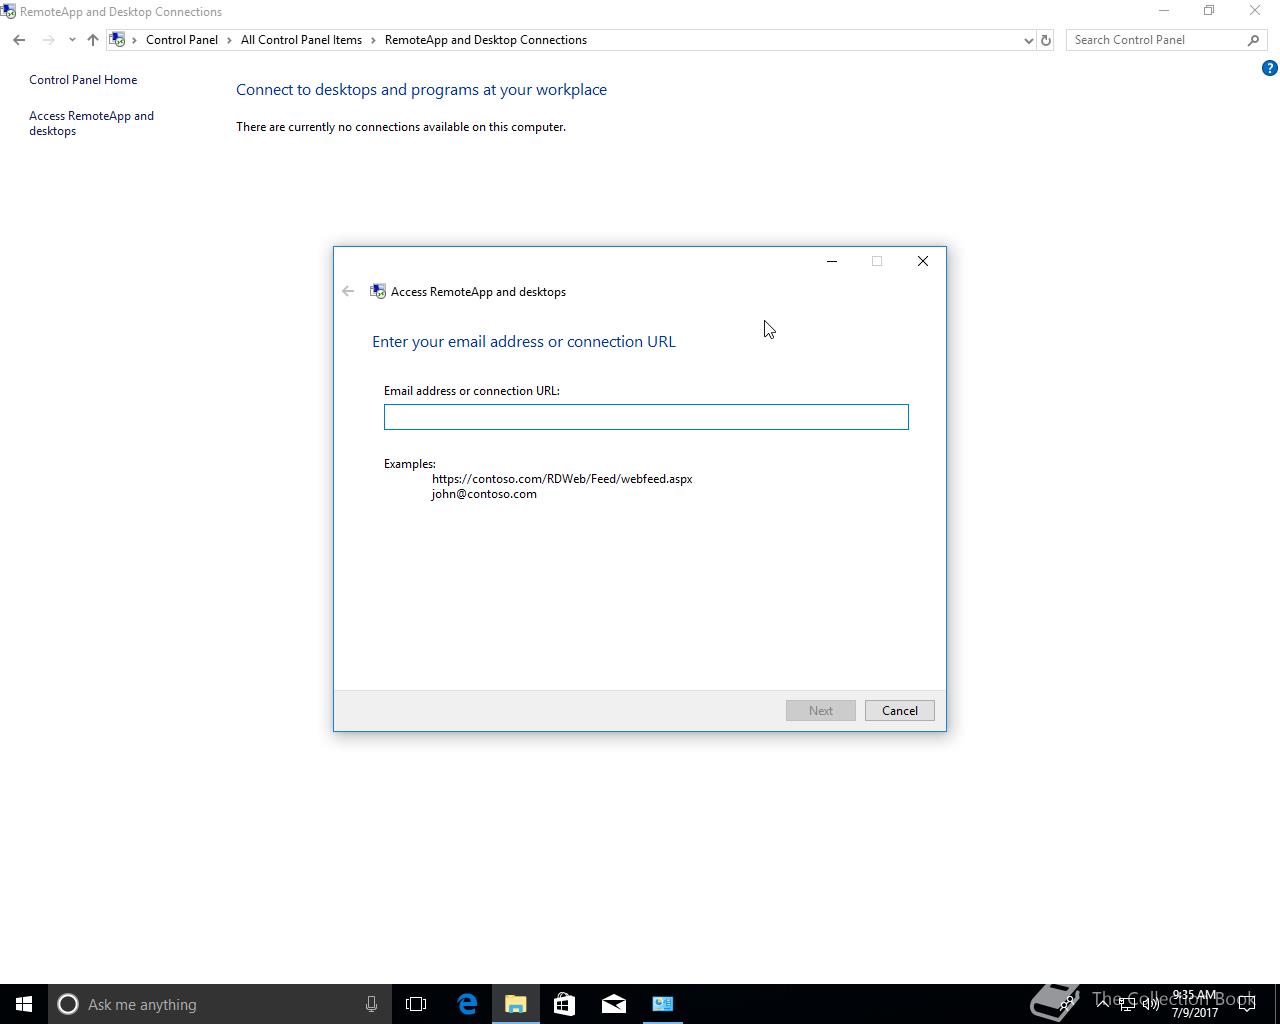The width and height of the screenshot is (1280, 1024).
Task: Open the Store from the taskbar
Action: [564, 1004]
